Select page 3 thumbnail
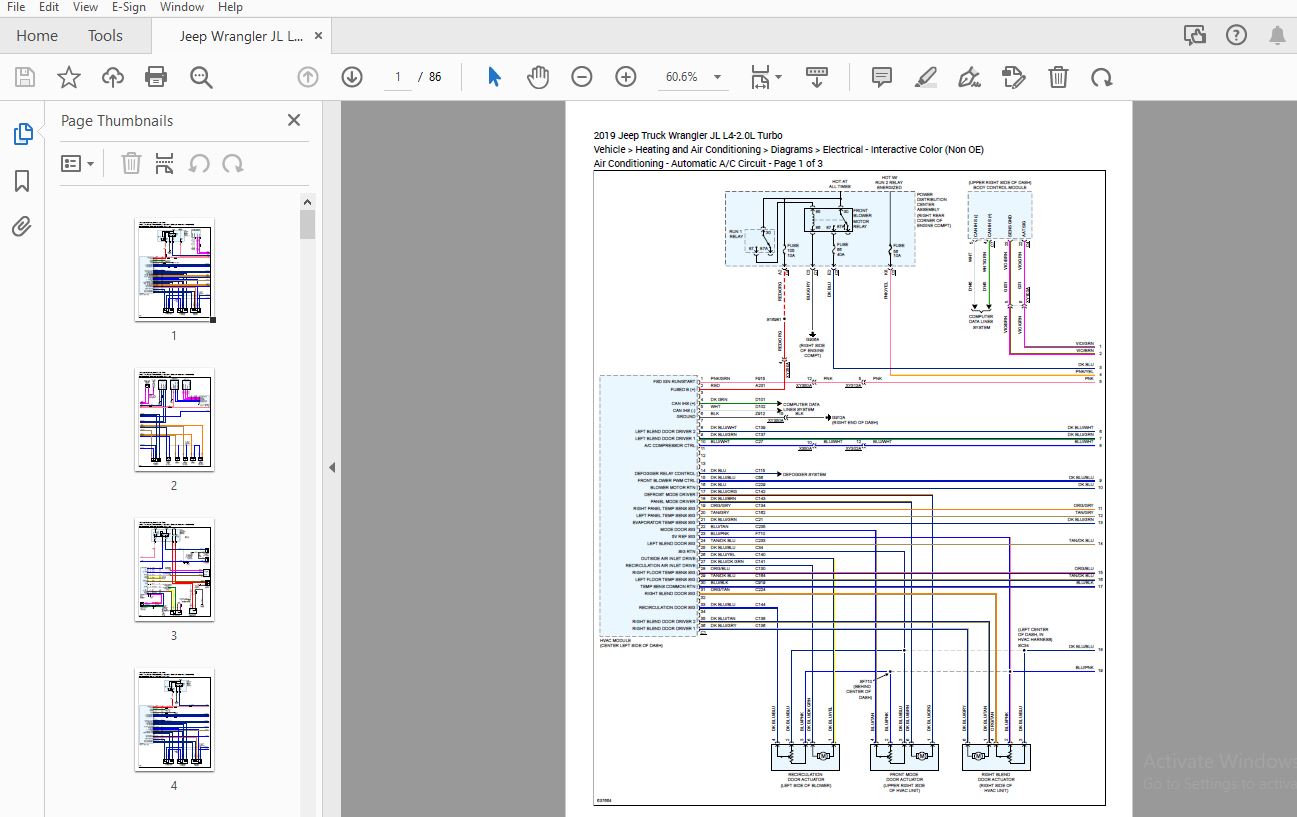 pos(174,570)
